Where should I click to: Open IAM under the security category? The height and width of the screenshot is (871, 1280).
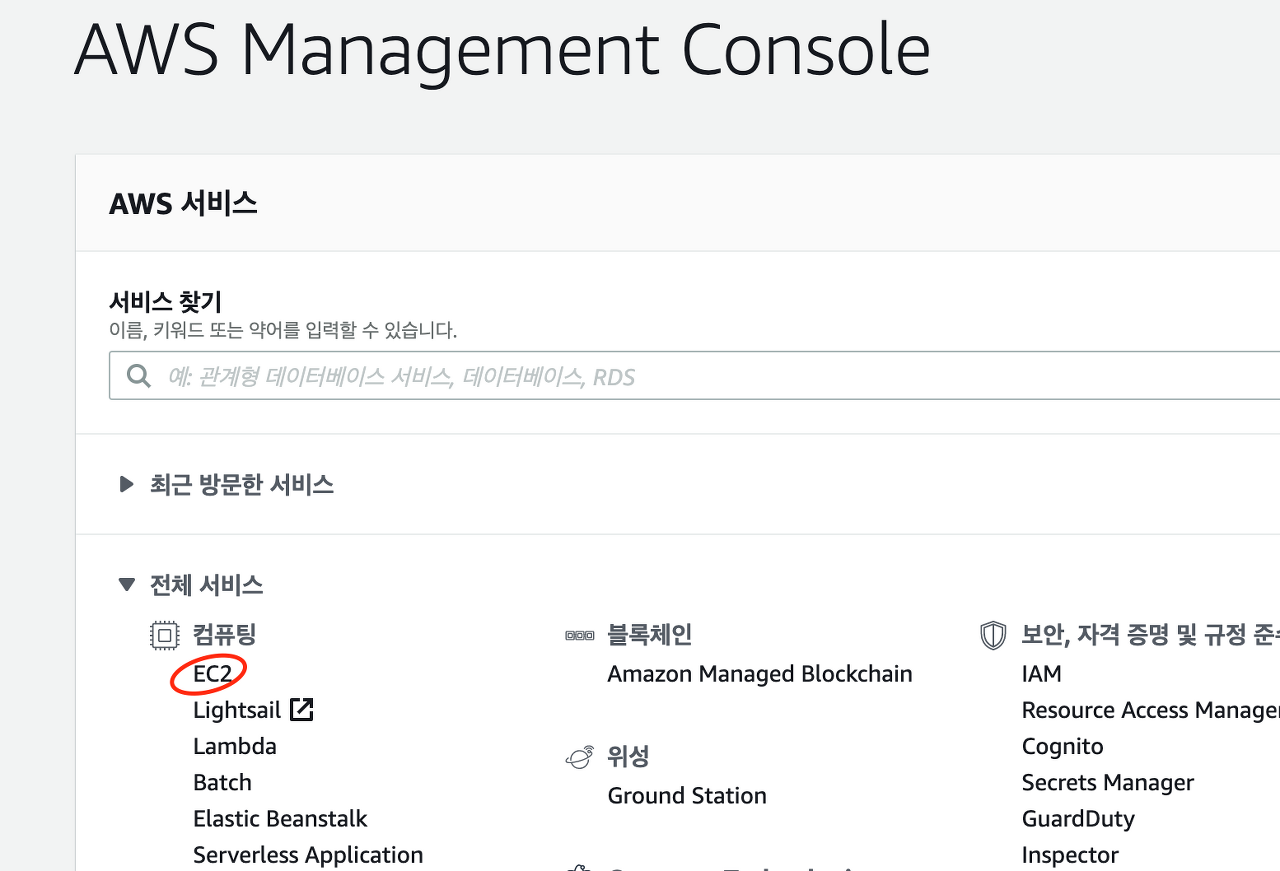coord(1041,673)
